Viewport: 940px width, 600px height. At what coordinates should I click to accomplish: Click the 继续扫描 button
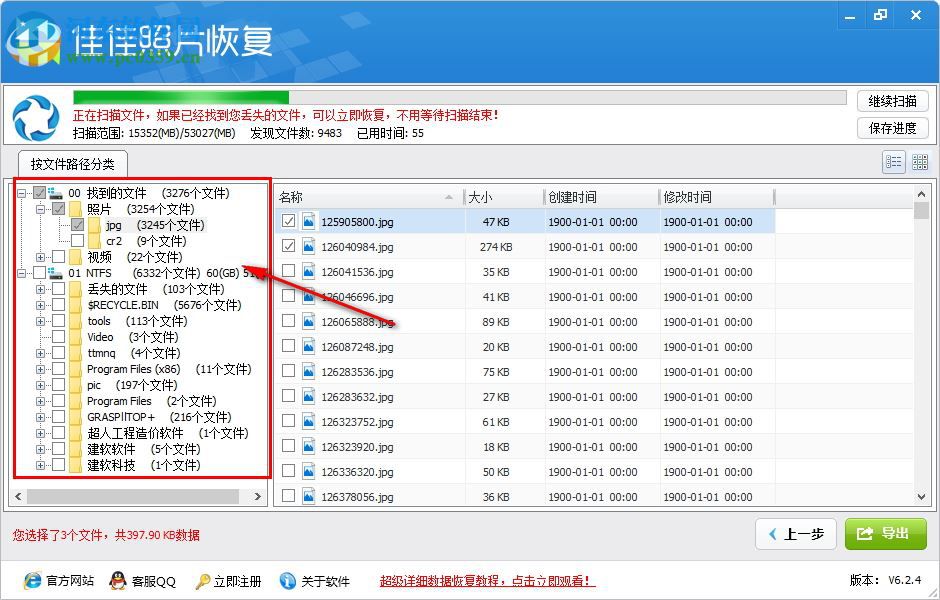[893, 101]
